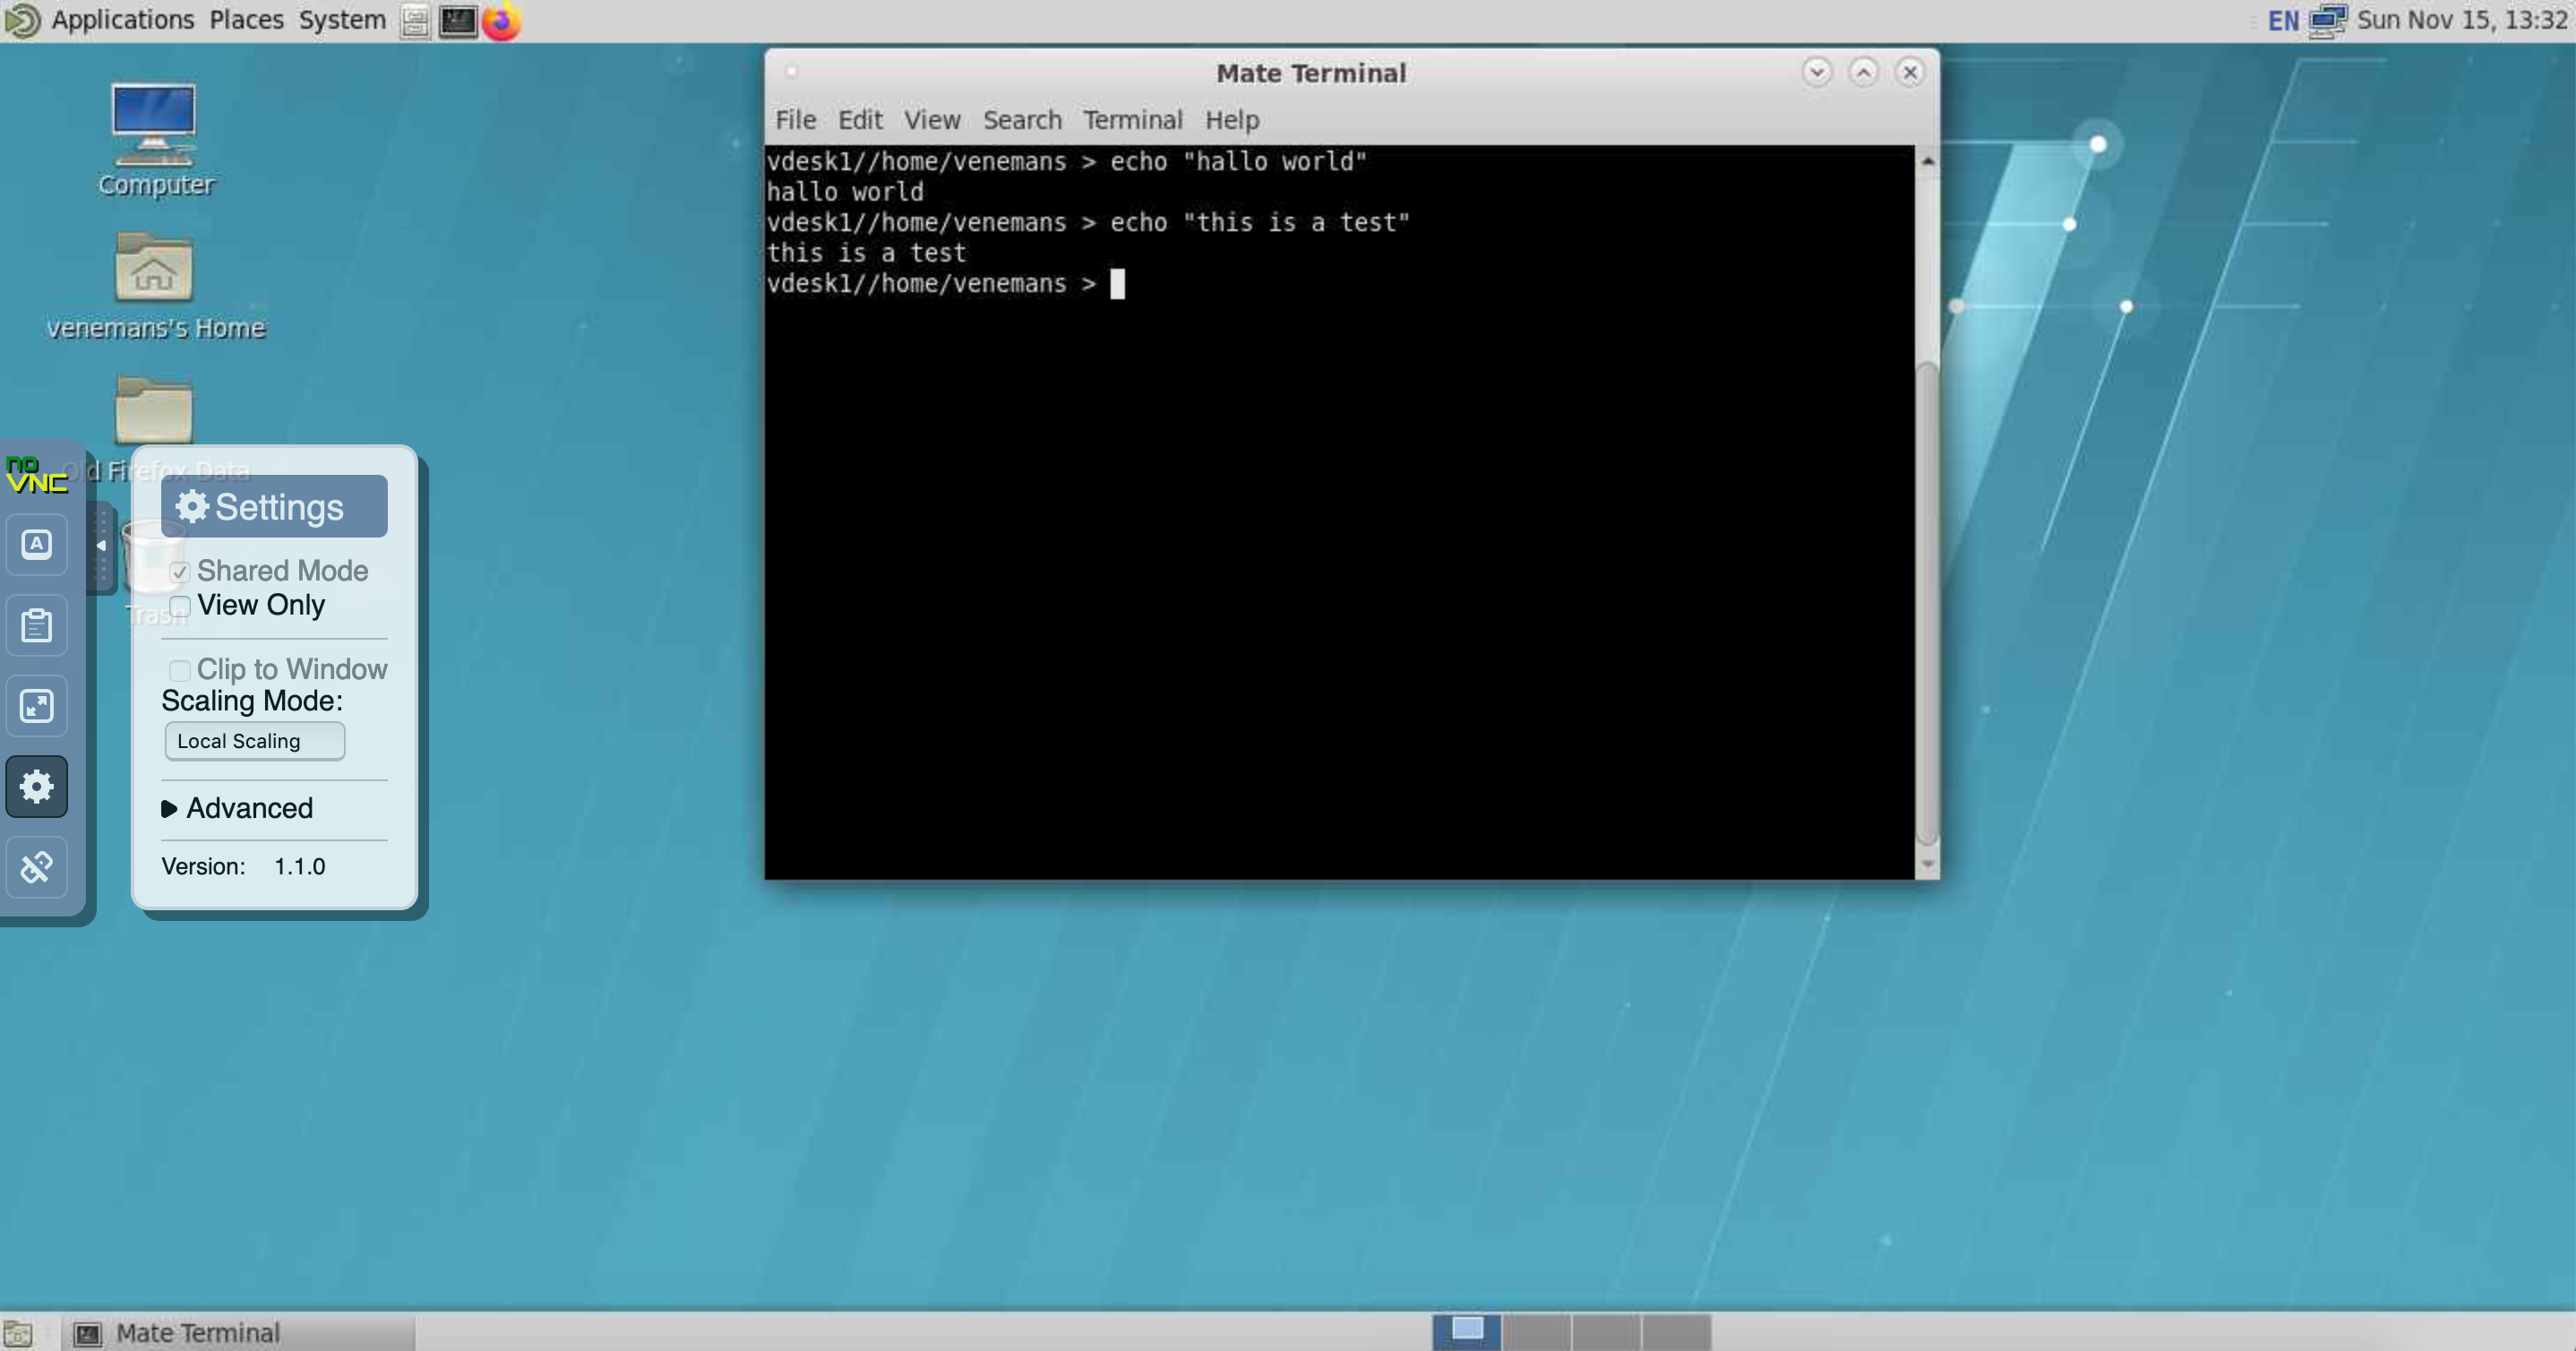Switch to the second workspace
This screenshot has width=2576, height=1351.
click(1536, 1332)
